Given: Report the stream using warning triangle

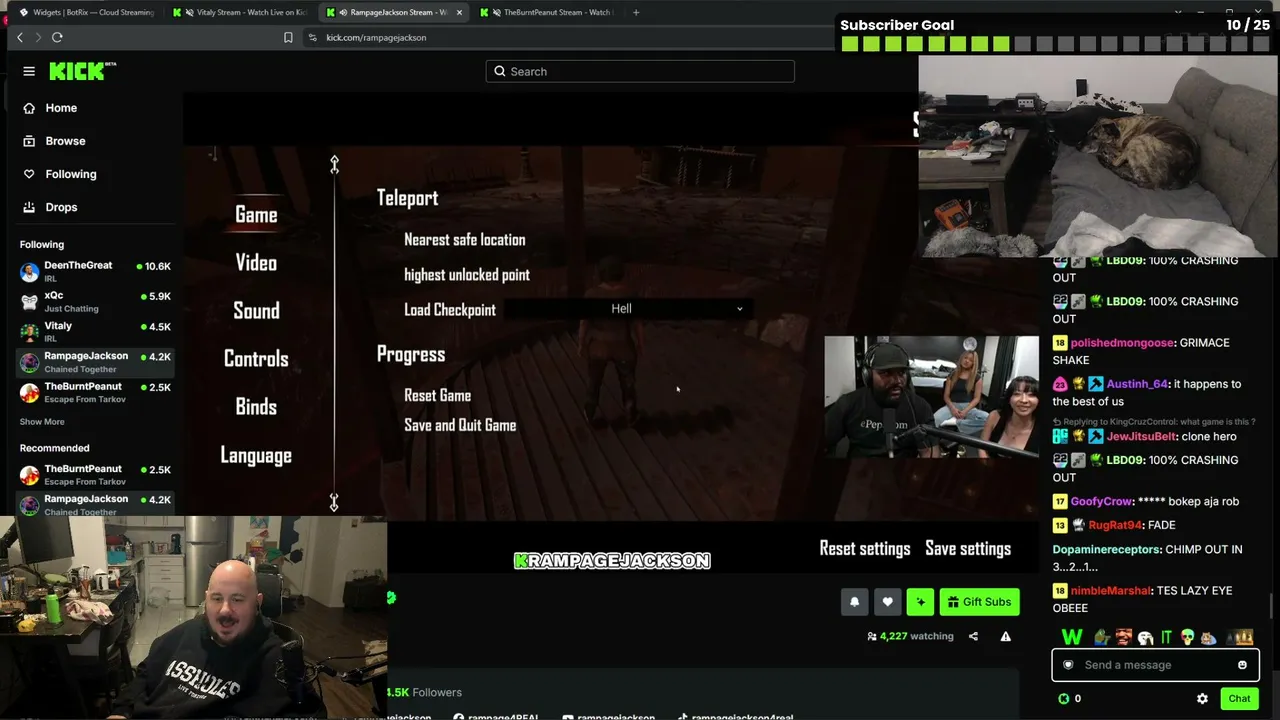Looking at the screenshot, I should tap(1005, 636).
